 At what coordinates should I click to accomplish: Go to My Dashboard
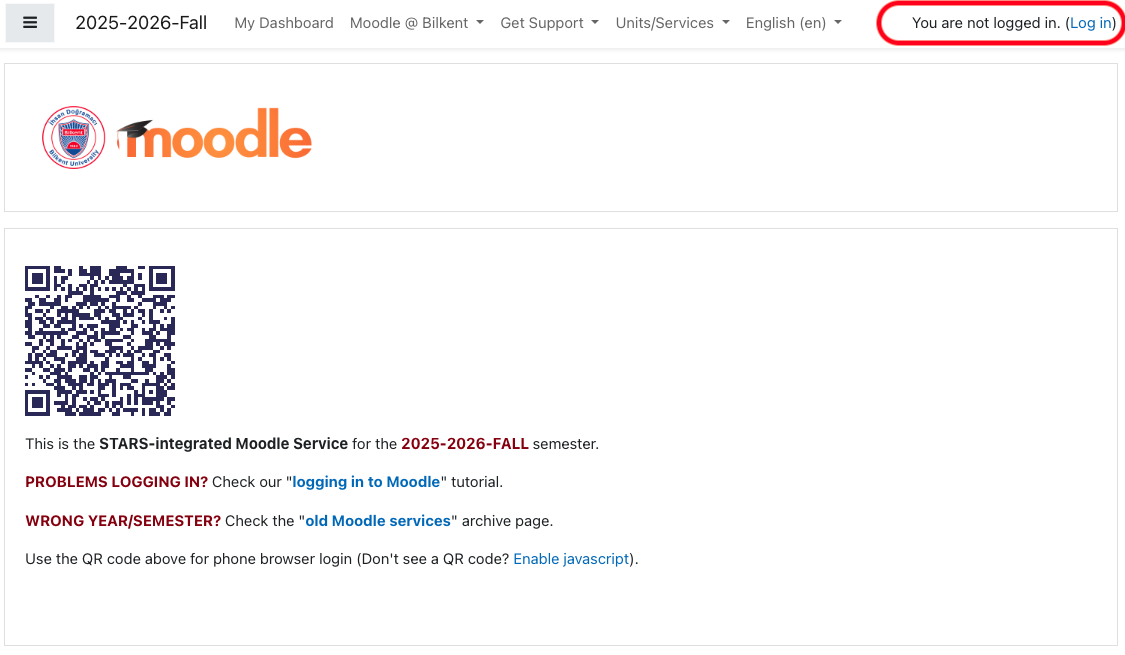pyautogui.click(x=284, y=23)
